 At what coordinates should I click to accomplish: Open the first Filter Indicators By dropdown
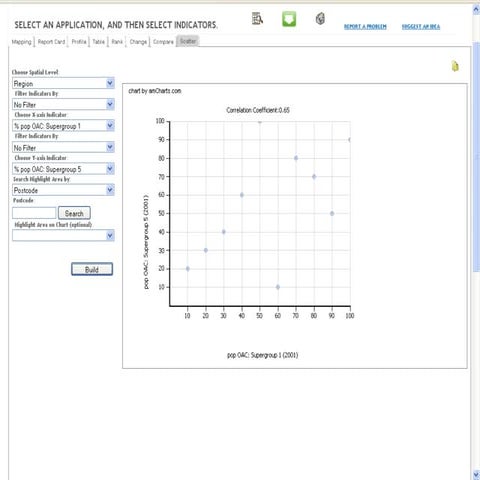coord(63,104)
